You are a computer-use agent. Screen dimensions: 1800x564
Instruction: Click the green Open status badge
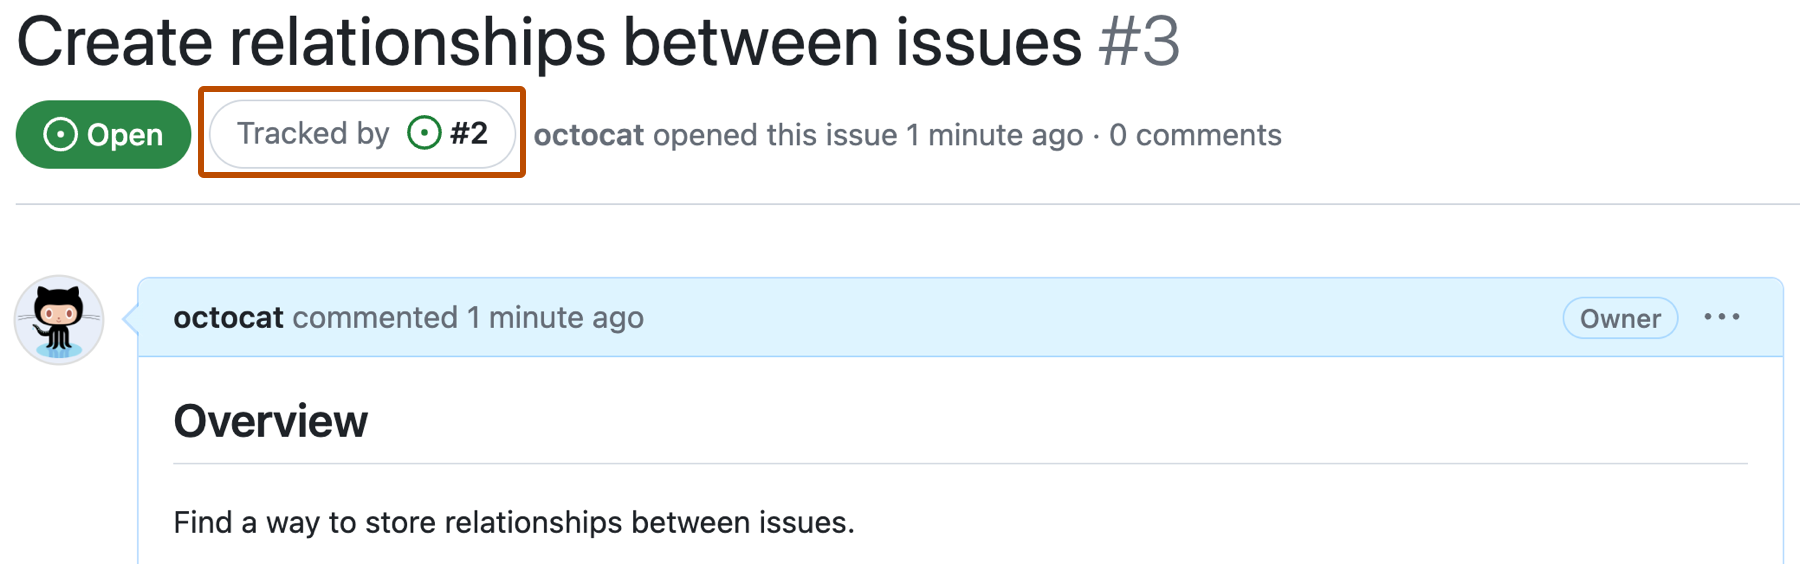click(x=103, y=135)
